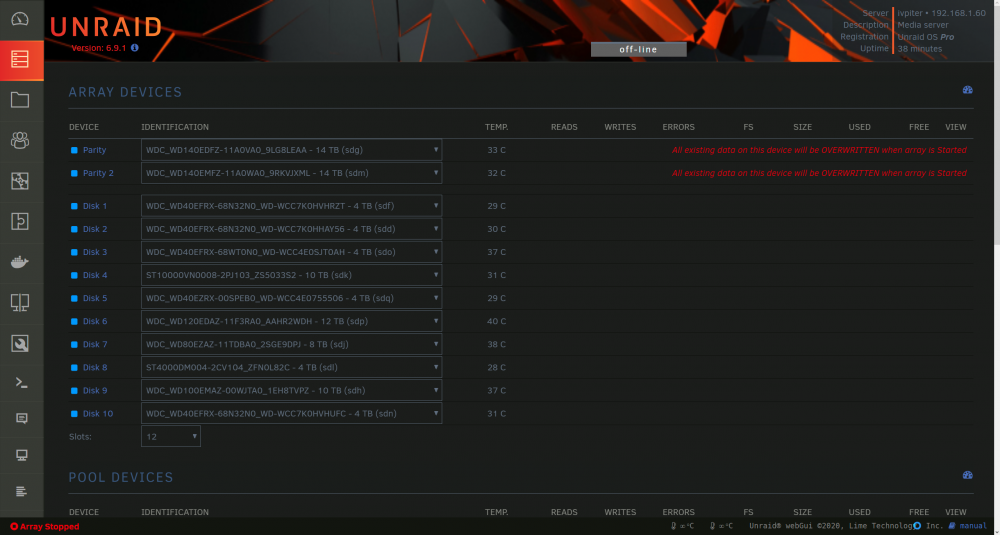The image size is (1000, 535).
Task: Open the Disk 3 device dropdown
Action: pyautogui.click(x=291, y=252)
